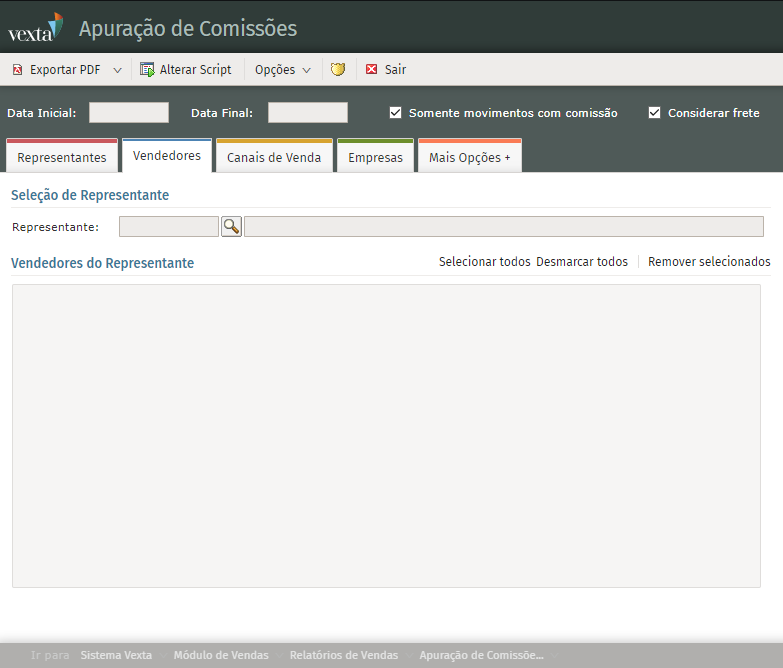
Task: Click Remover selecionados link
Action: [x=709, y=262]
